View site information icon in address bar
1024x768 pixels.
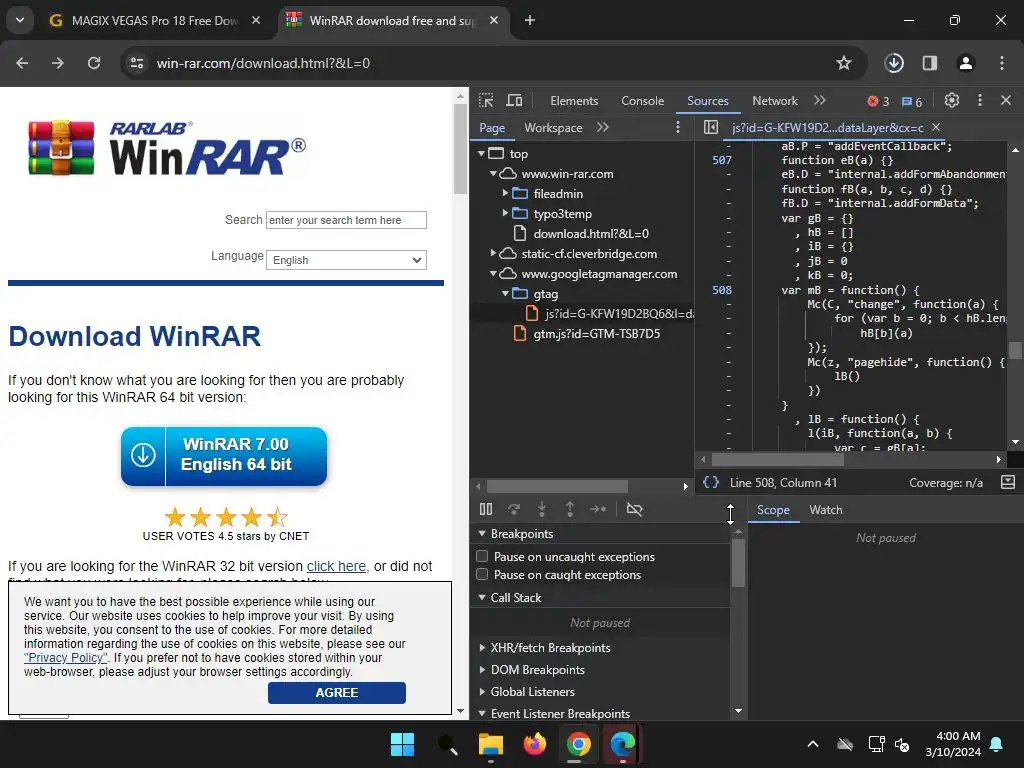tap(137, 63)
